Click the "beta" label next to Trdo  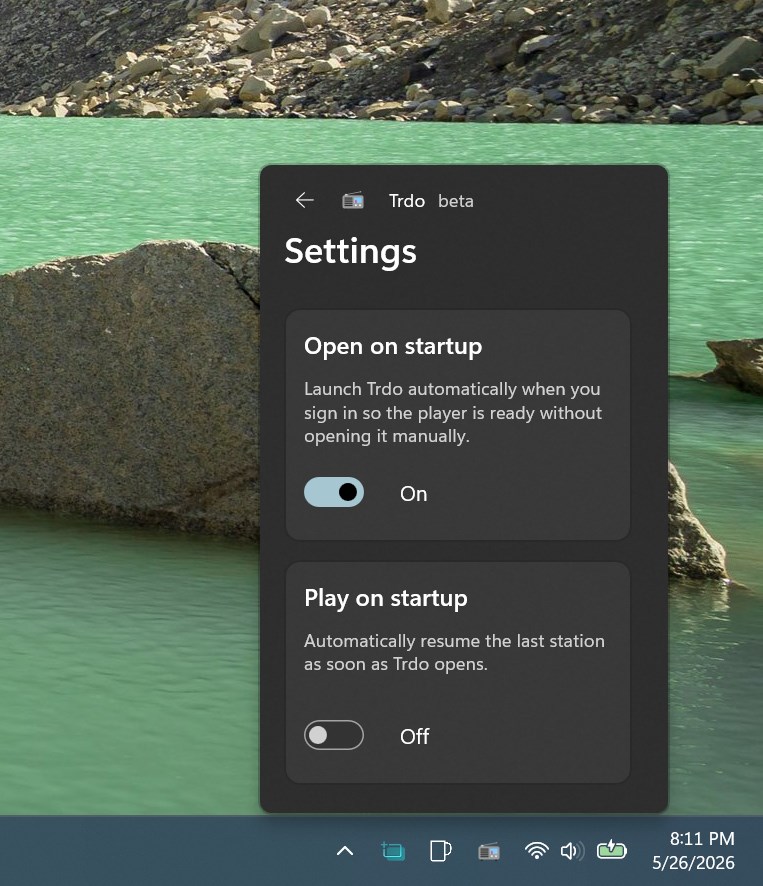point(456,201)
